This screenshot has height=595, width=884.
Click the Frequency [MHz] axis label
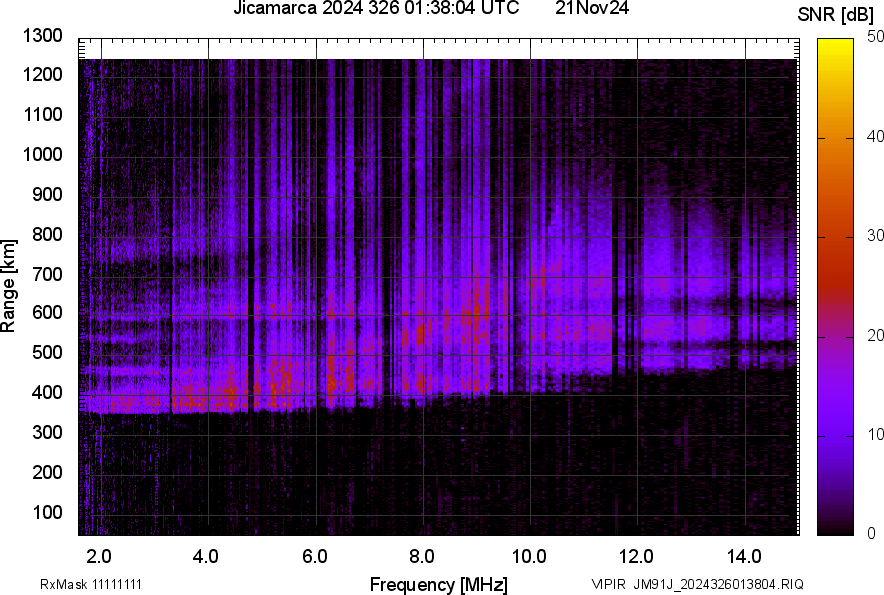(438, 584)
